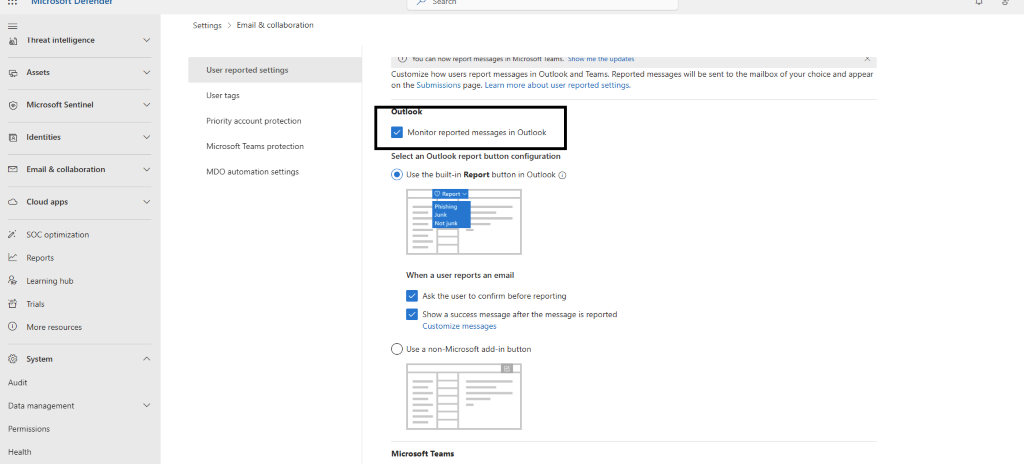
Task: Click the Microsoft Sentinel shield icon
Action: (x=12, y=105)
